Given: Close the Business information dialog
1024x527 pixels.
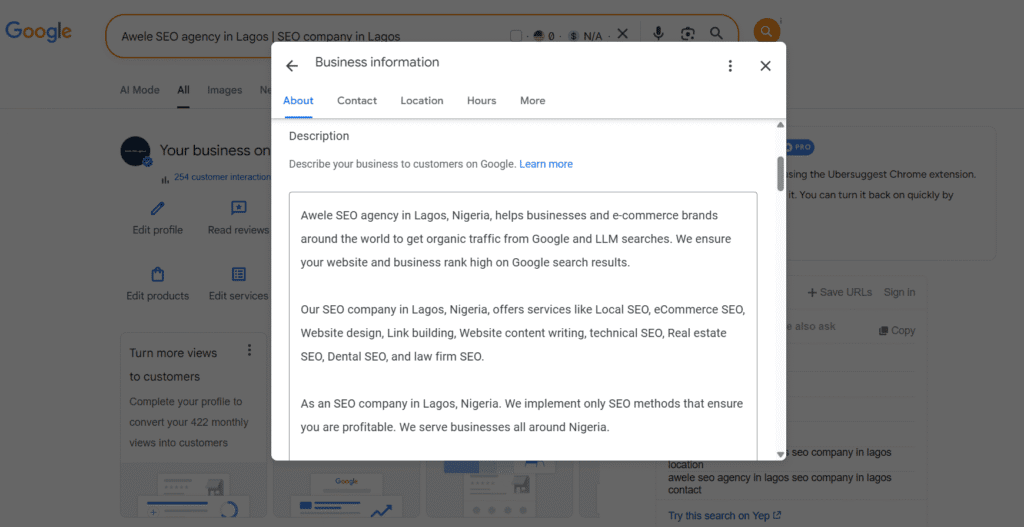Looking at the screenshot, I should coord(765,65).
